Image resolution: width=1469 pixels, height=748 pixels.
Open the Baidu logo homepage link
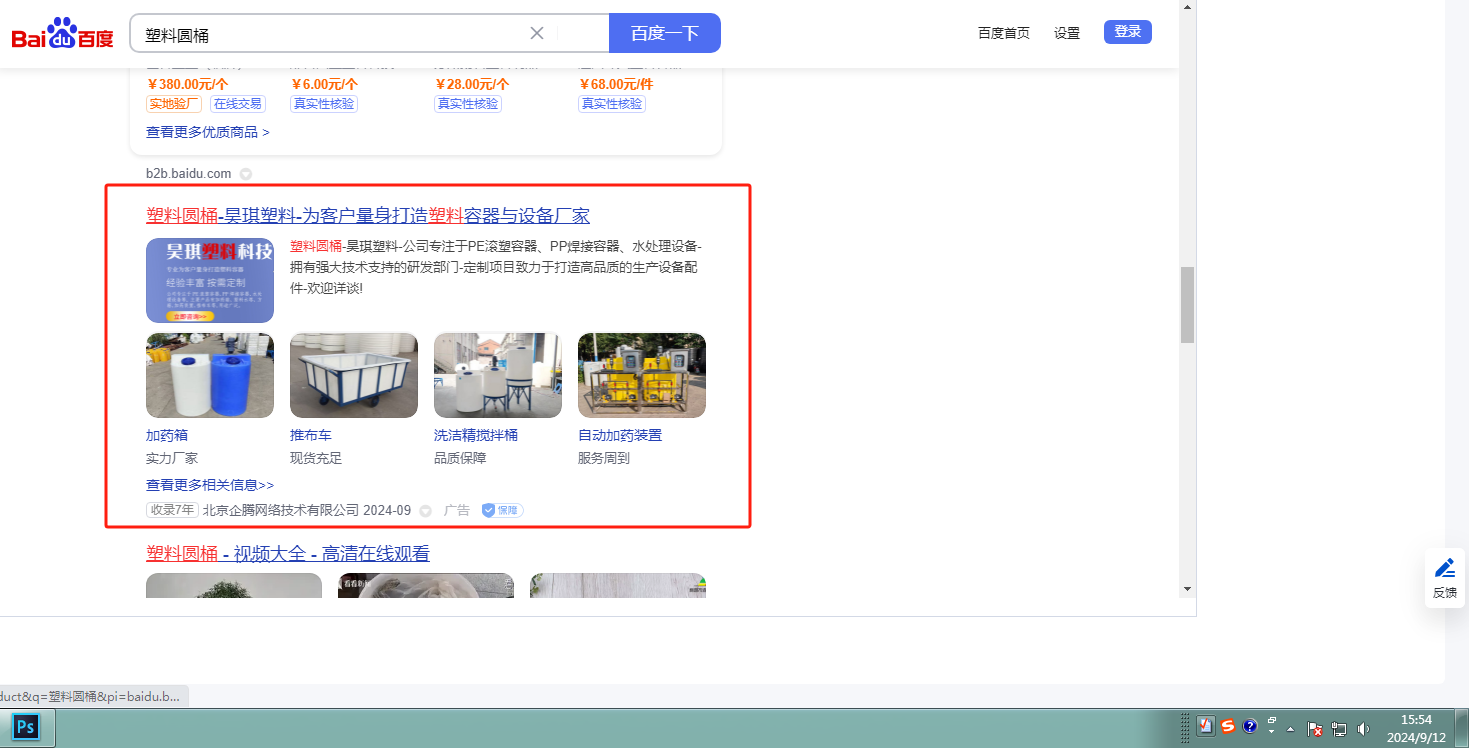click(x=63, y=34)
